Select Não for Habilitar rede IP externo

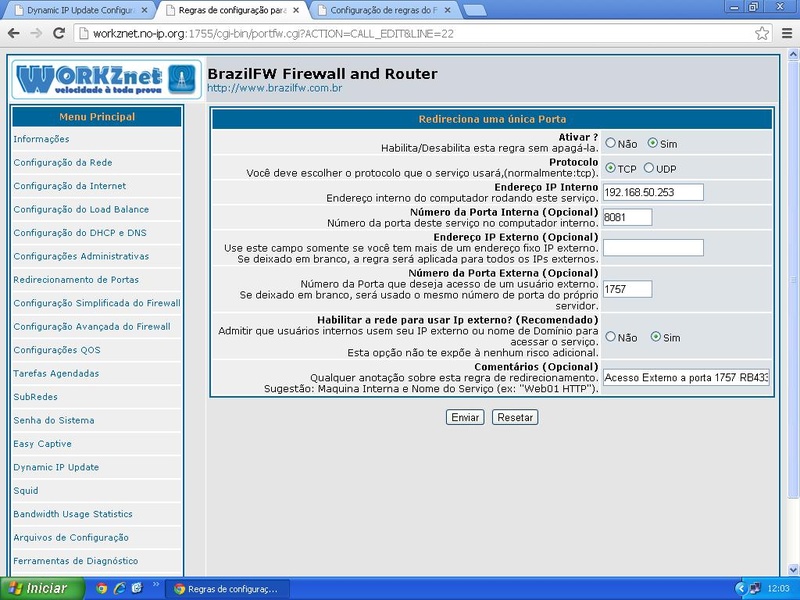pos(610,337)
